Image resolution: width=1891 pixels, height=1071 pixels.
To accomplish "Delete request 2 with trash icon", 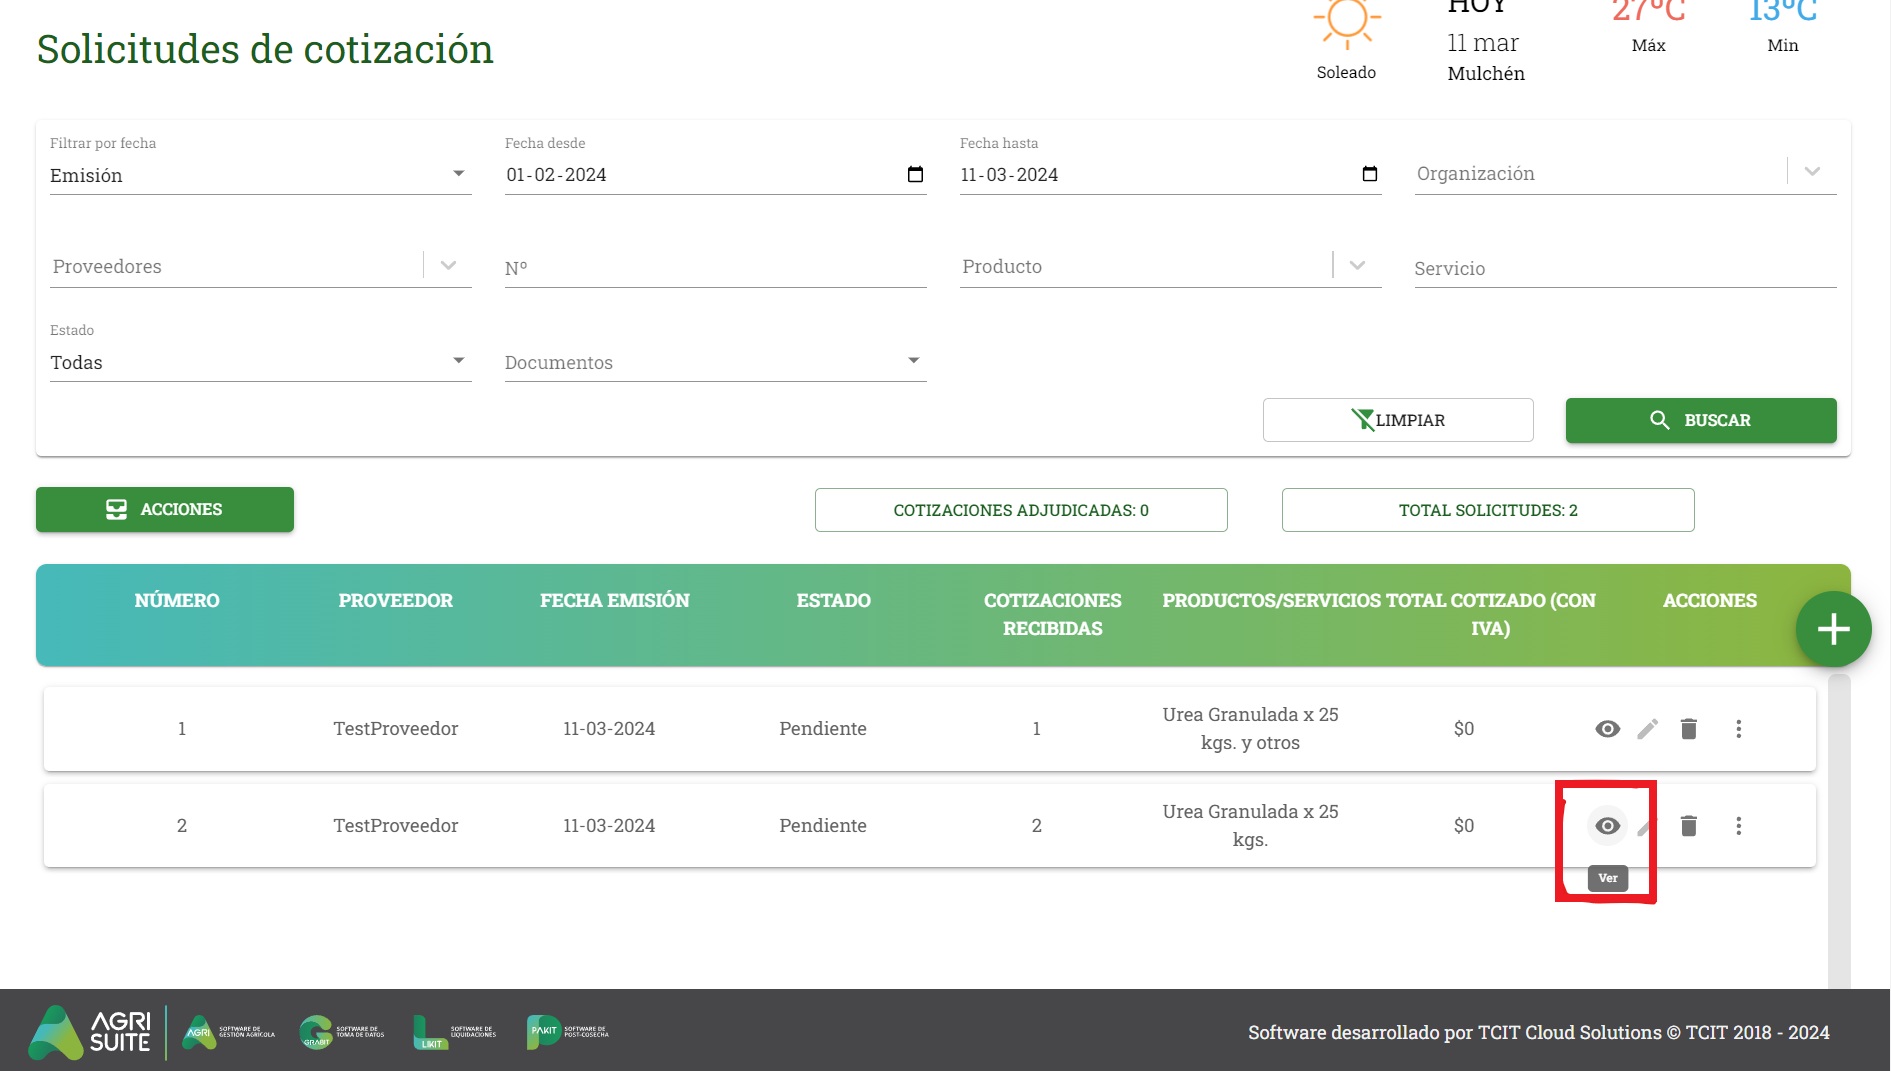I will tap(1689, 826).
